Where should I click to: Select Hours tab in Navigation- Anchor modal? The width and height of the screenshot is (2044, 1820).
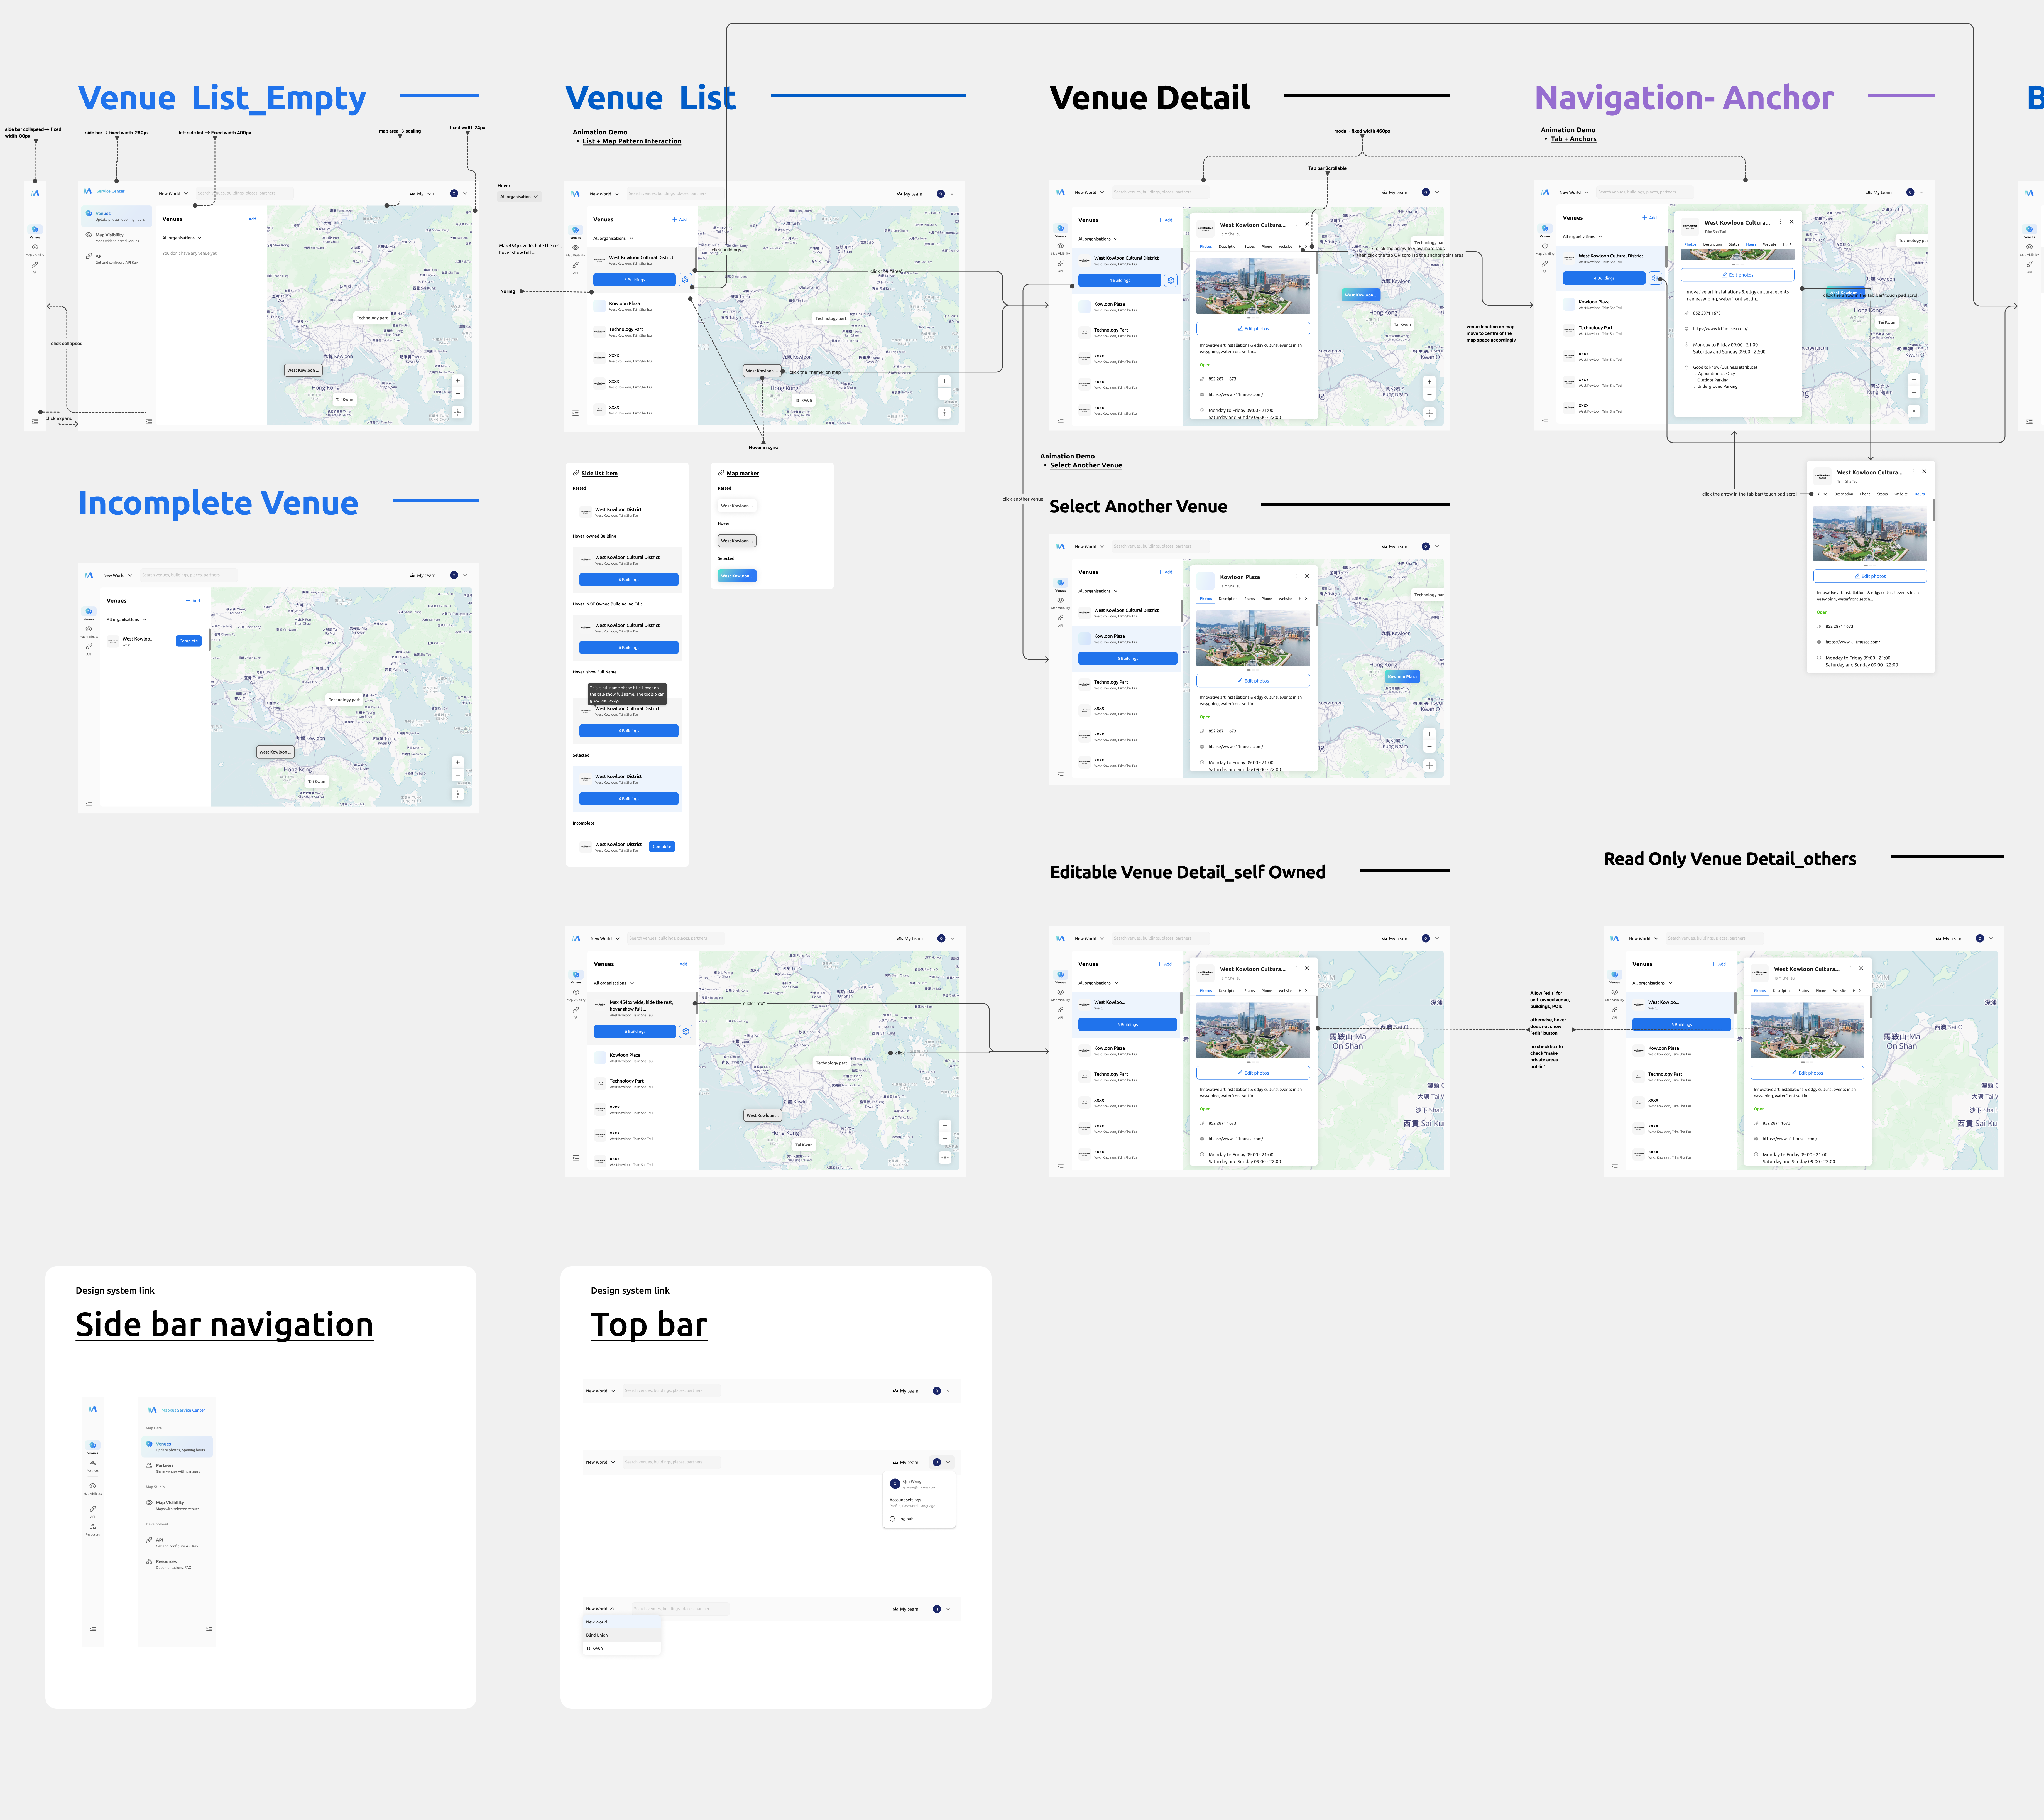tap(1751, 244)
